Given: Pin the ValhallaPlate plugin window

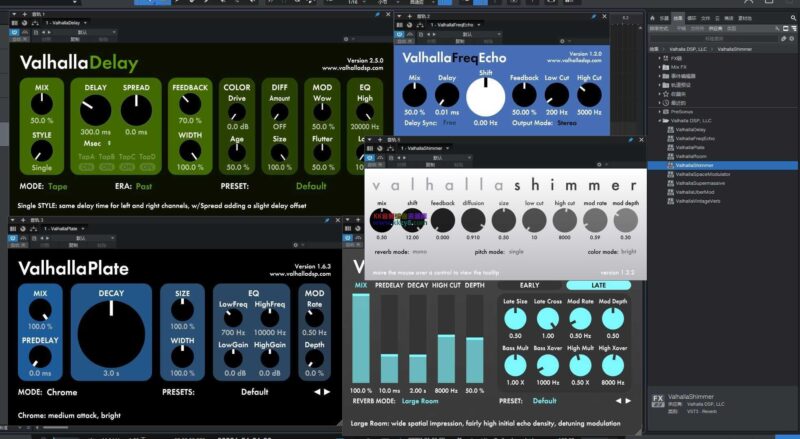Looking at the screenshot, I should pos(327,220).
